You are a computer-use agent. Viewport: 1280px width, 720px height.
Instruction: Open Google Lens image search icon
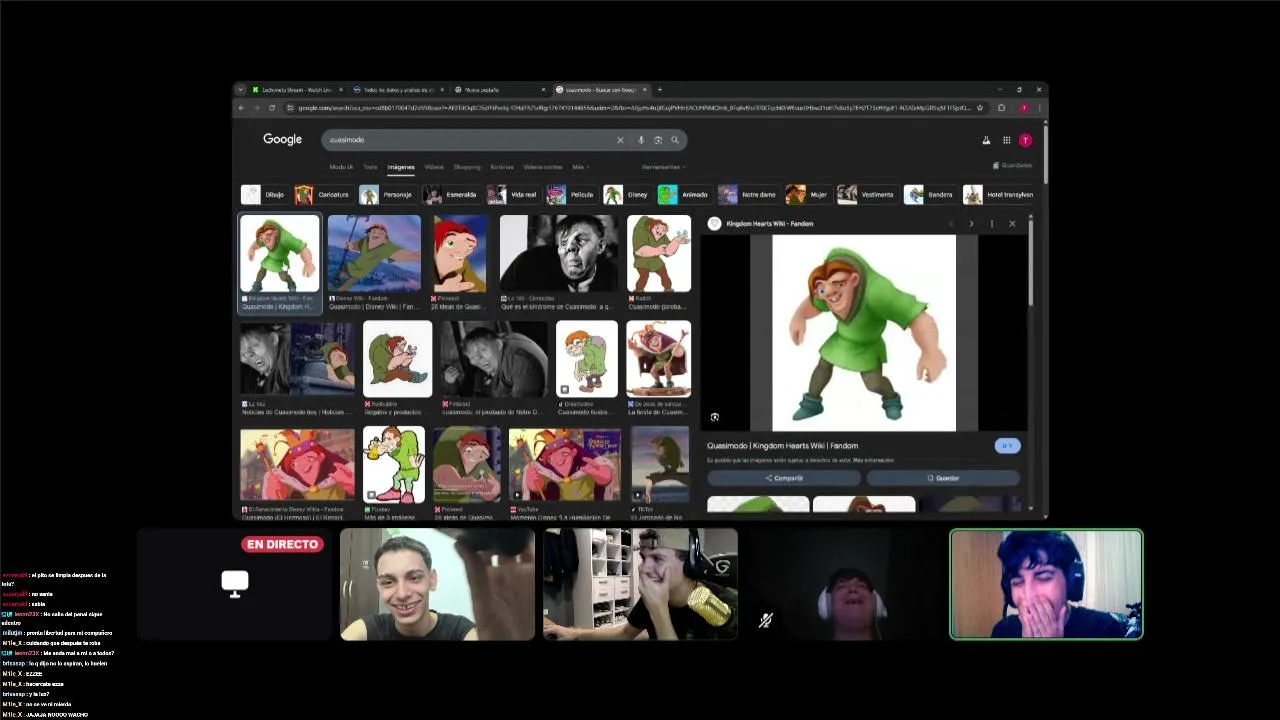pyautogui.click(x=658, y=140)
